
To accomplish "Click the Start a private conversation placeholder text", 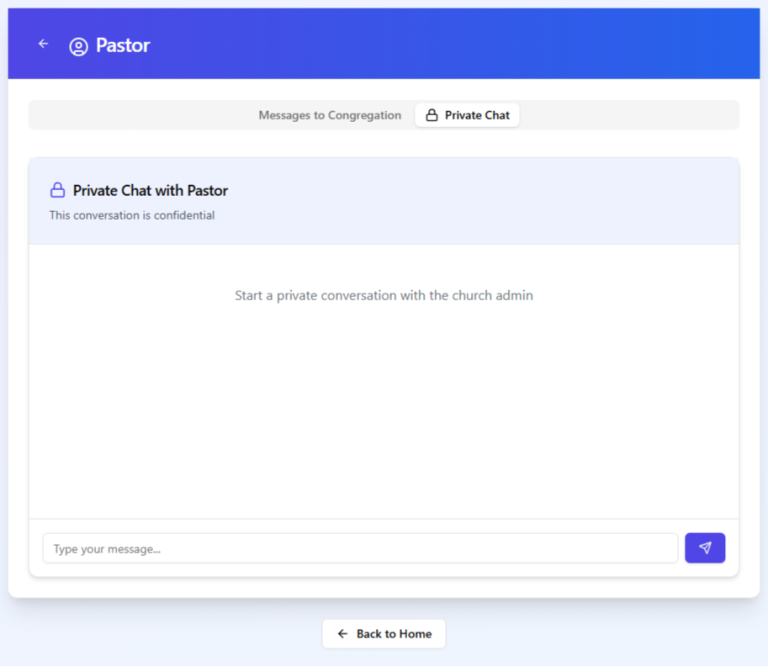I will [x=384, y=296].
